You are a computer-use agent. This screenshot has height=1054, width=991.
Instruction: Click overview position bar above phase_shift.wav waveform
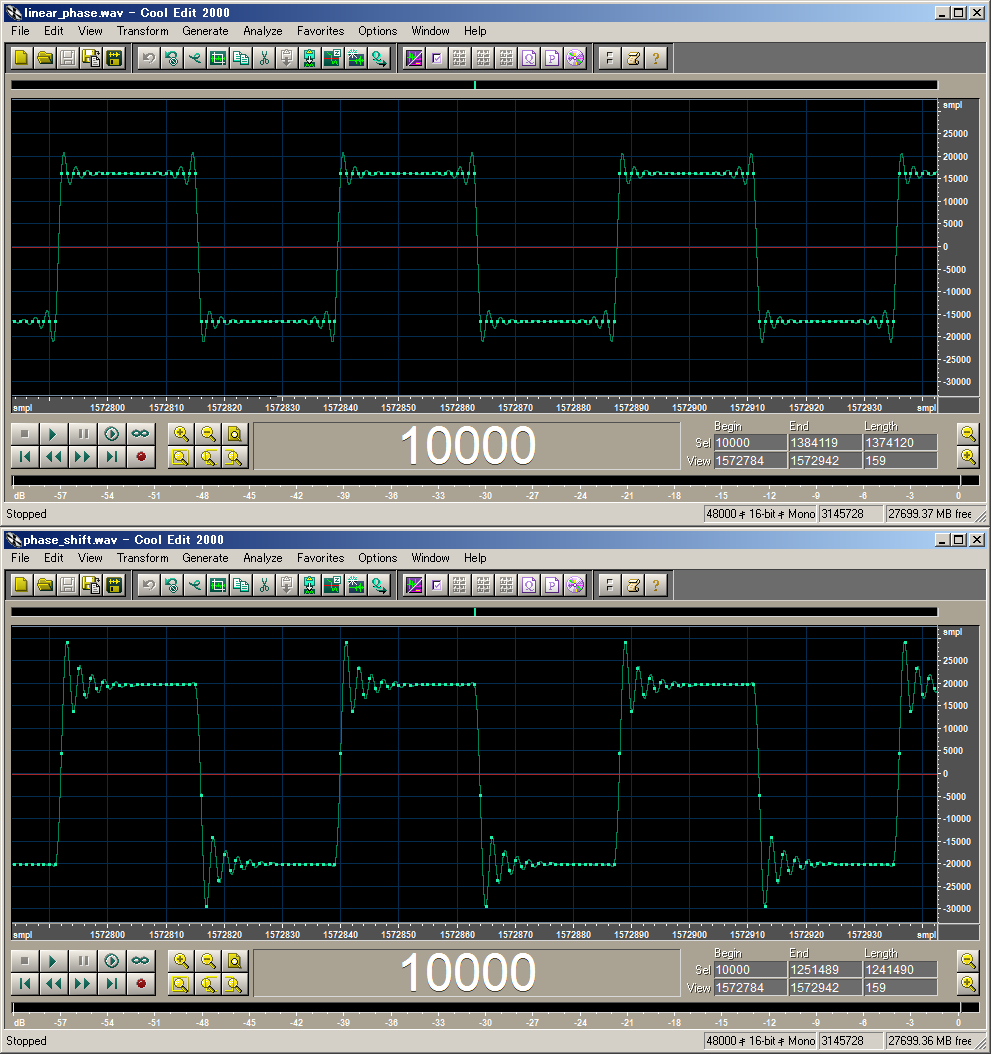point(474,612)
